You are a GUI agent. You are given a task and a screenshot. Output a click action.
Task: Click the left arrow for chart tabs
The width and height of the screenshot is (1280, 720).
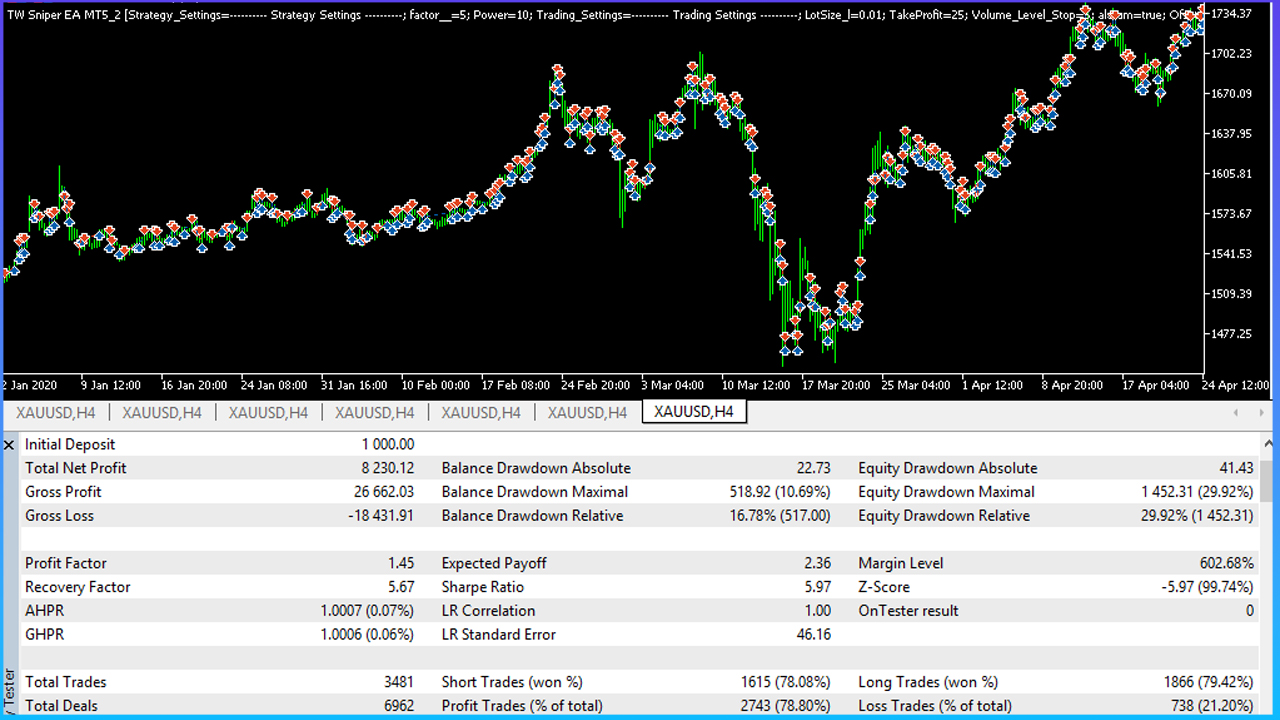(x=1236, y=412)
